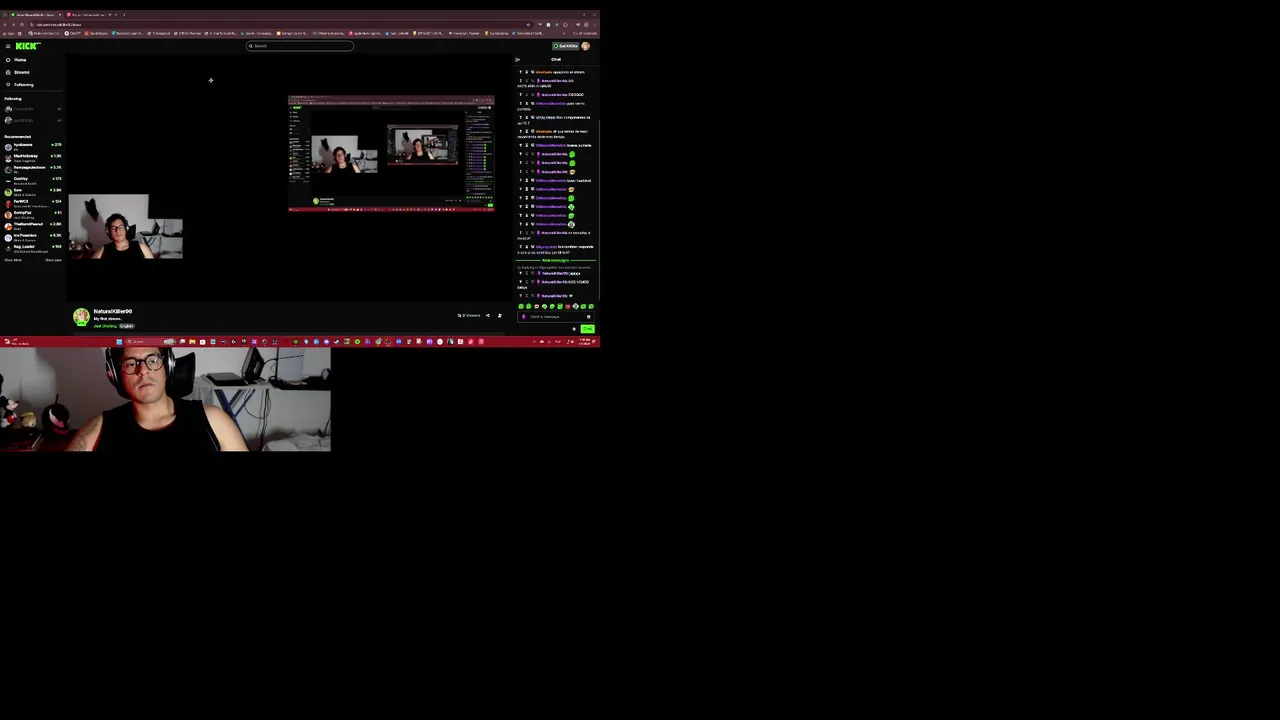Open recommended channel Rampagejackson
This screenshot has height=720, width=1280.
[32, 168]
